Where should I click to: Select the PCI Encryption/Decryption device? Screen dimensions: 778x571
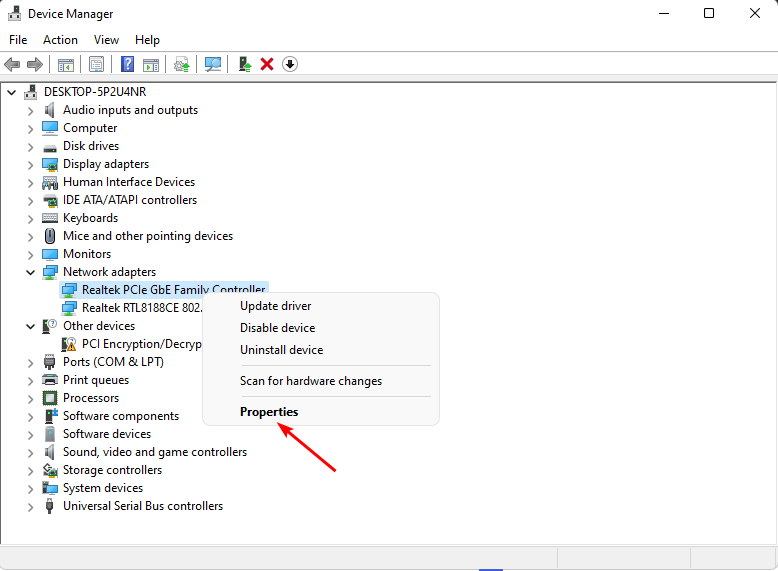click(141, 344)
